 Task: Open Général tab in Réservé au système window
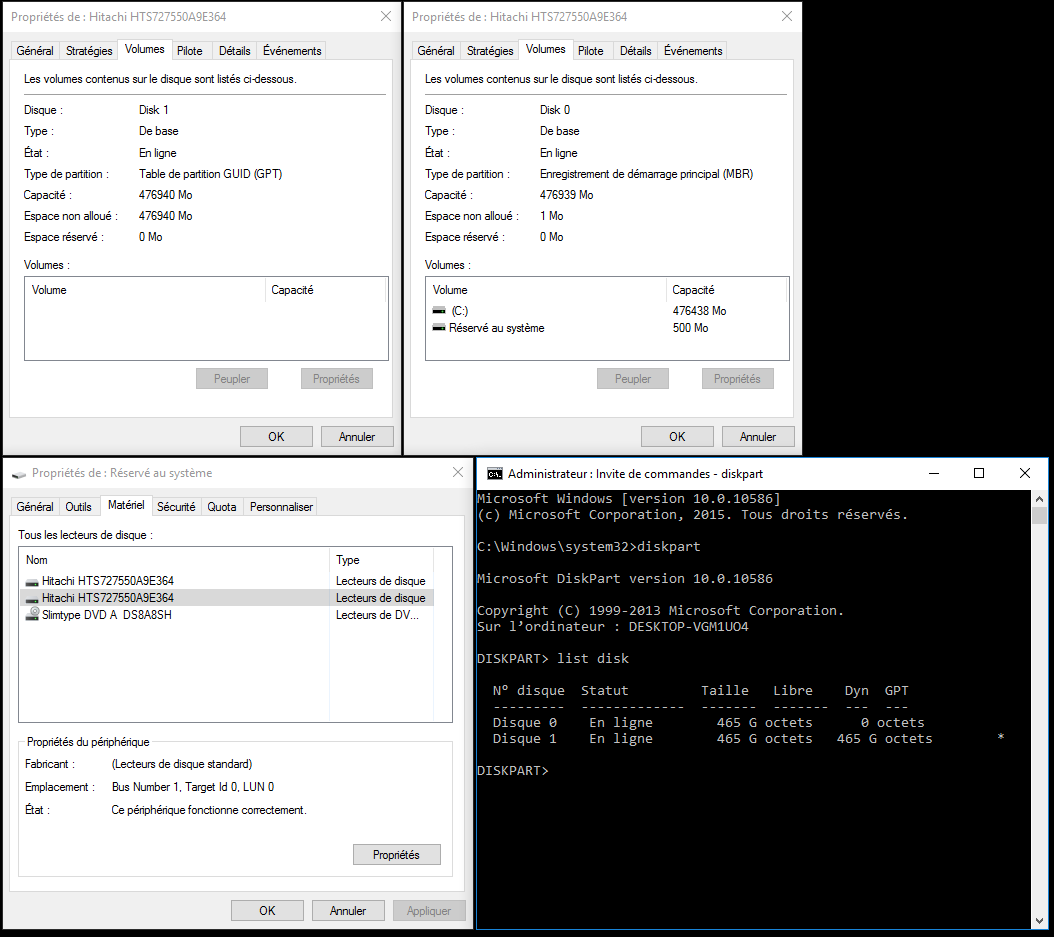tap(35, 507)
